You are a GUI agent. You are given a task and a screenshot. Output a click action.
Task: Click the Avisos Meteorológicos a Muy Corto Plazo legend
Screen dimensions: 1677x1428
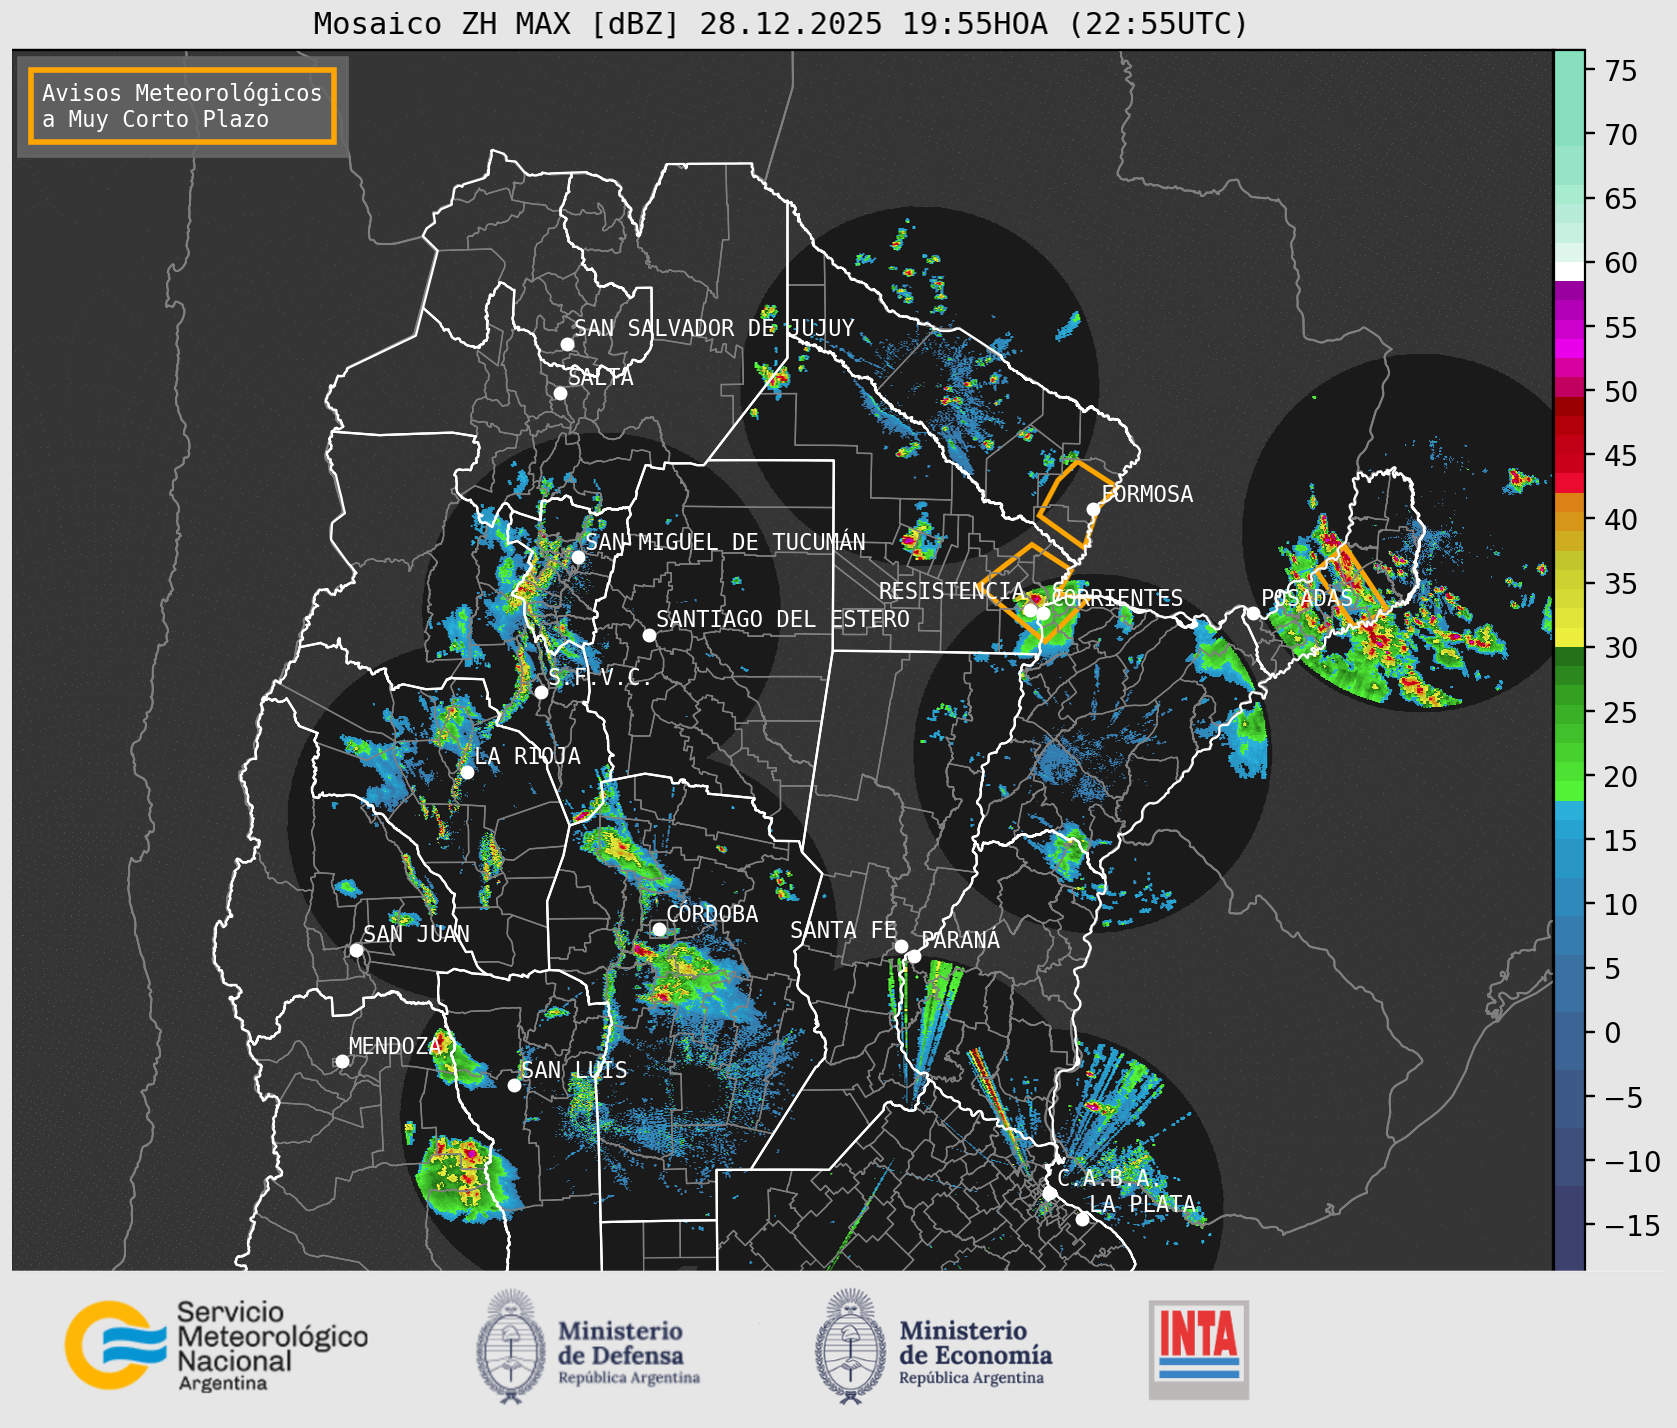tap(182, 106)
